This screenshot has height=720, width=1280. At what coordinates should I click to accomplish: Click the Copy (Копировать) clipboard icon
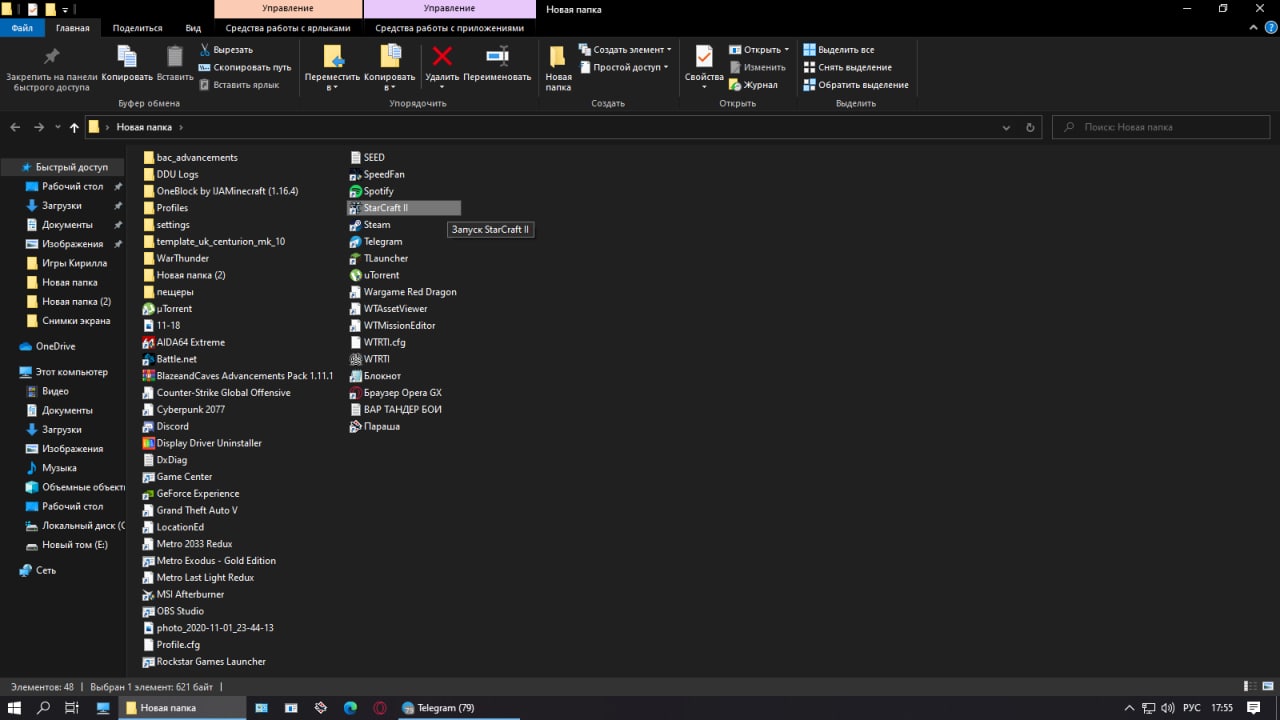pyautogui.click(x=127, y=57)
